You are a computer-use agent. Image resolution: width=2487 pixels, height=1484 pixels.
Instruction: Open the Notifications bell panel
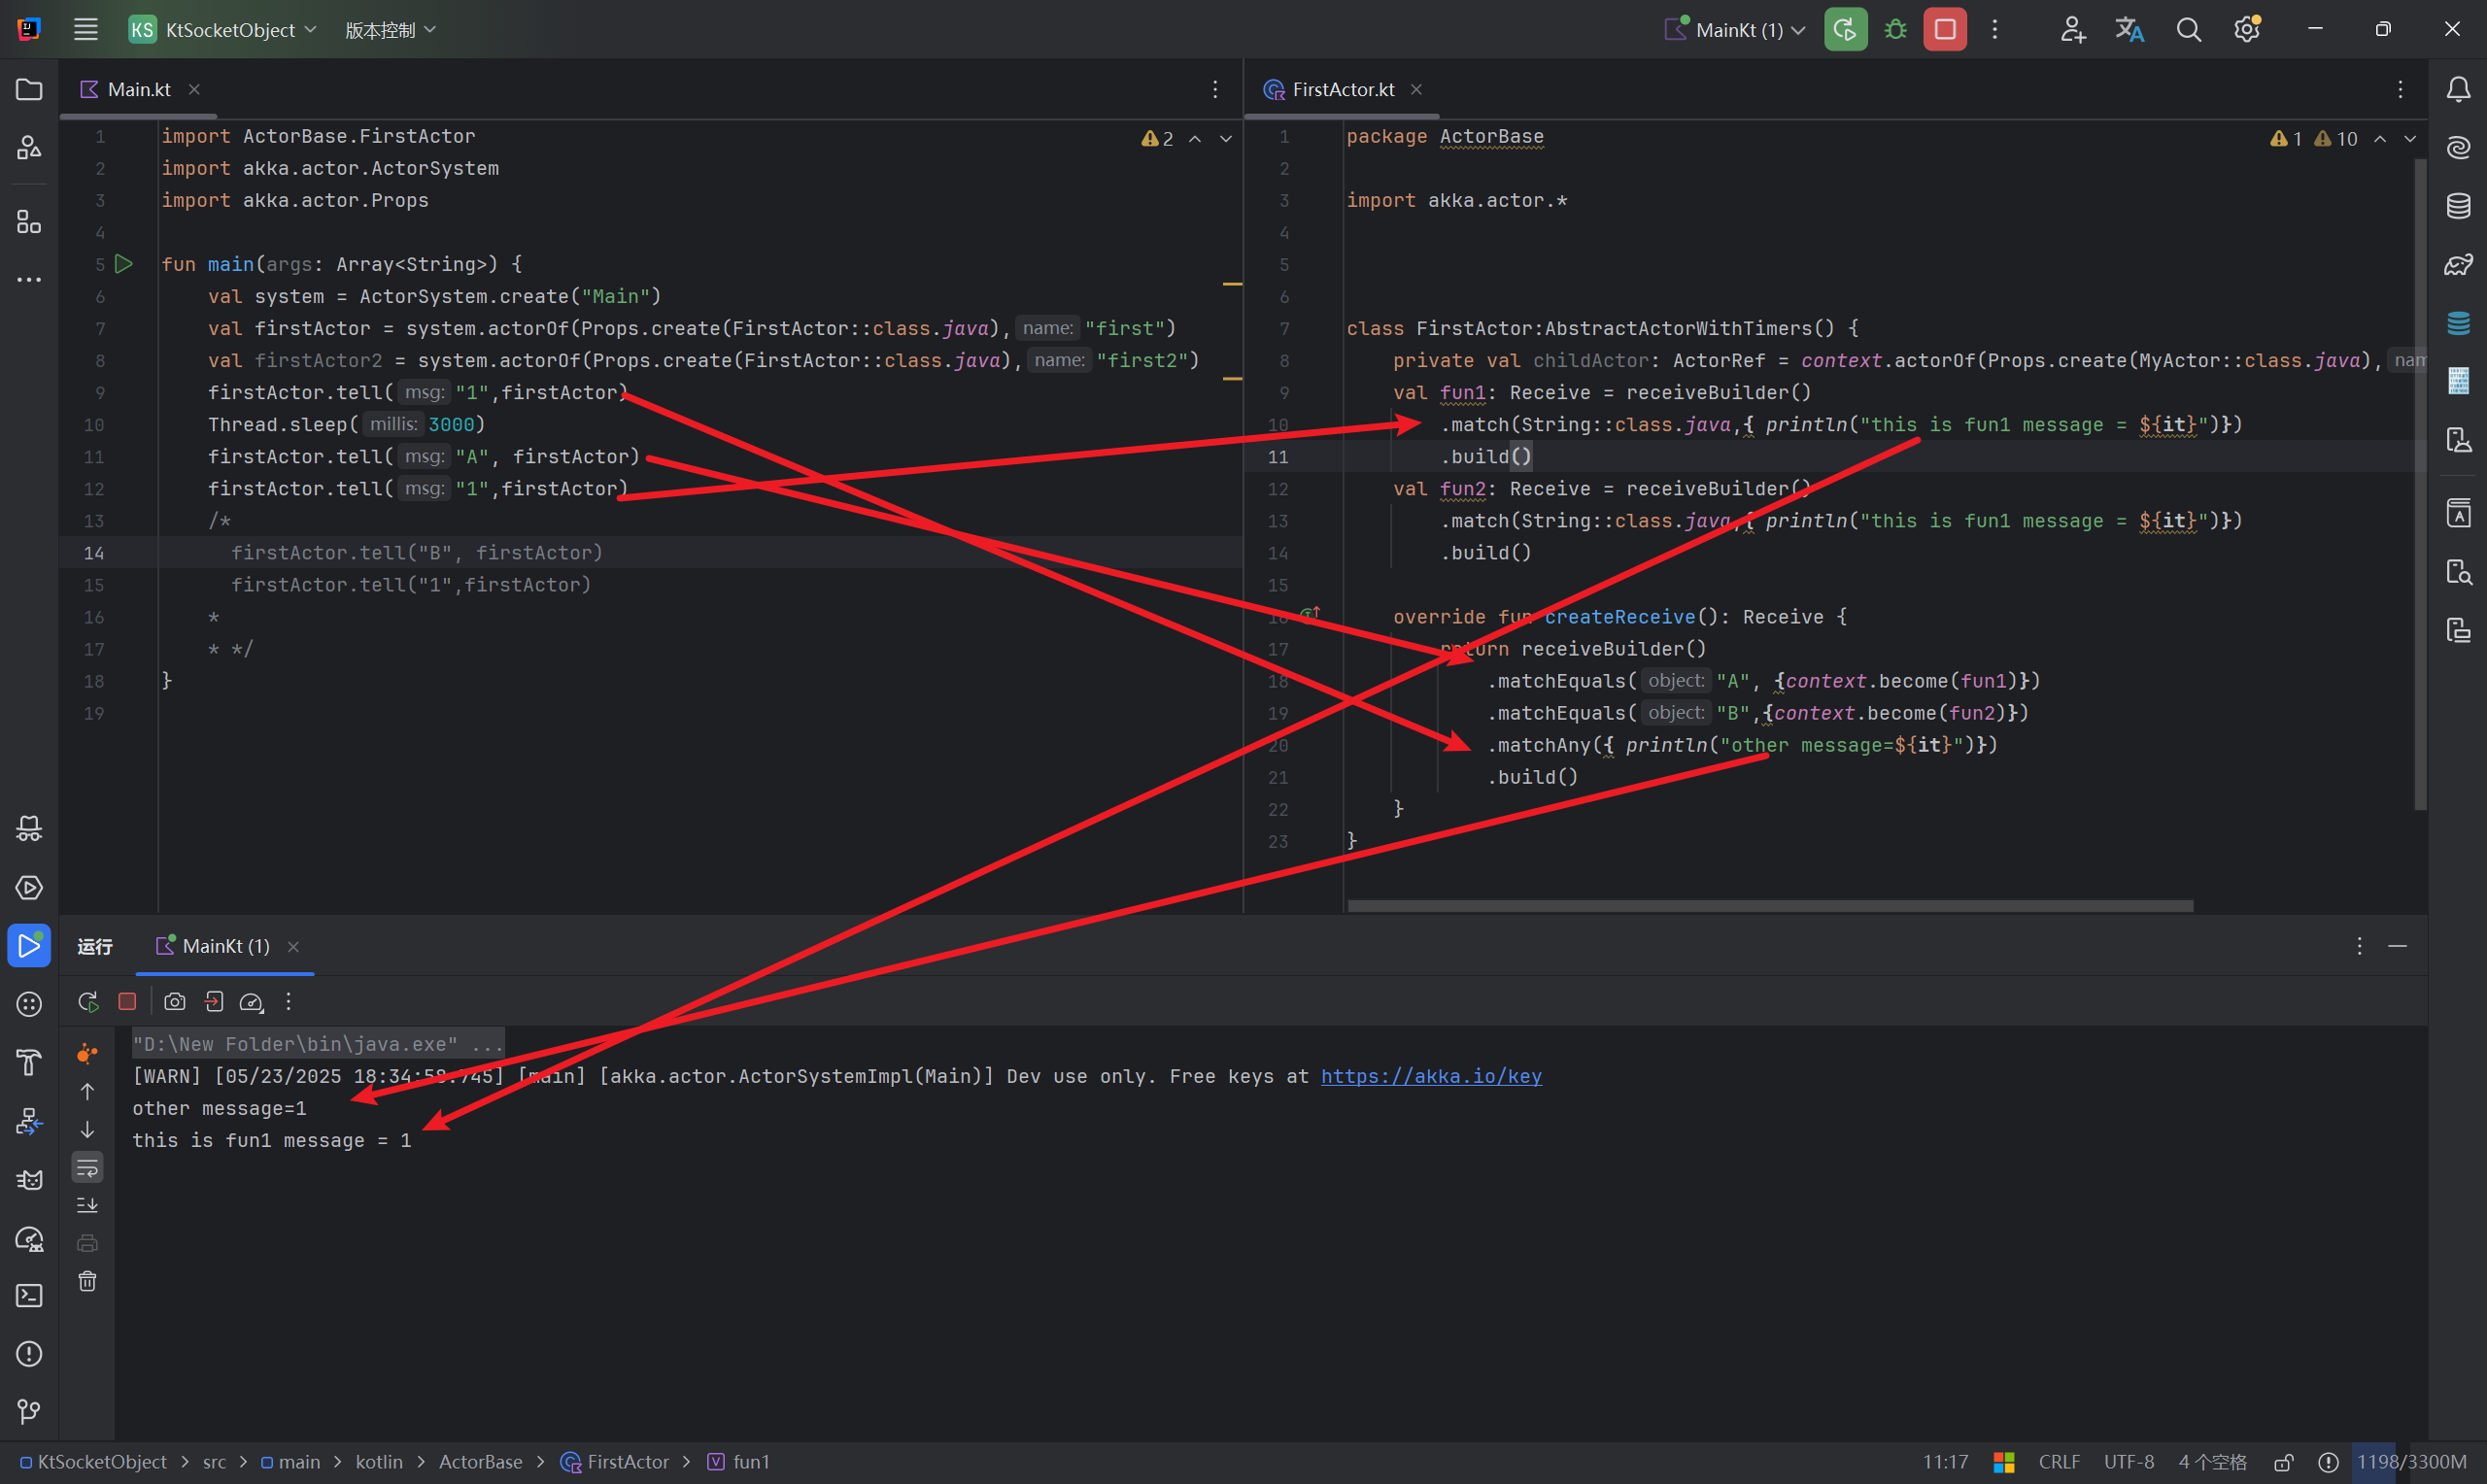pos(2459,90)
